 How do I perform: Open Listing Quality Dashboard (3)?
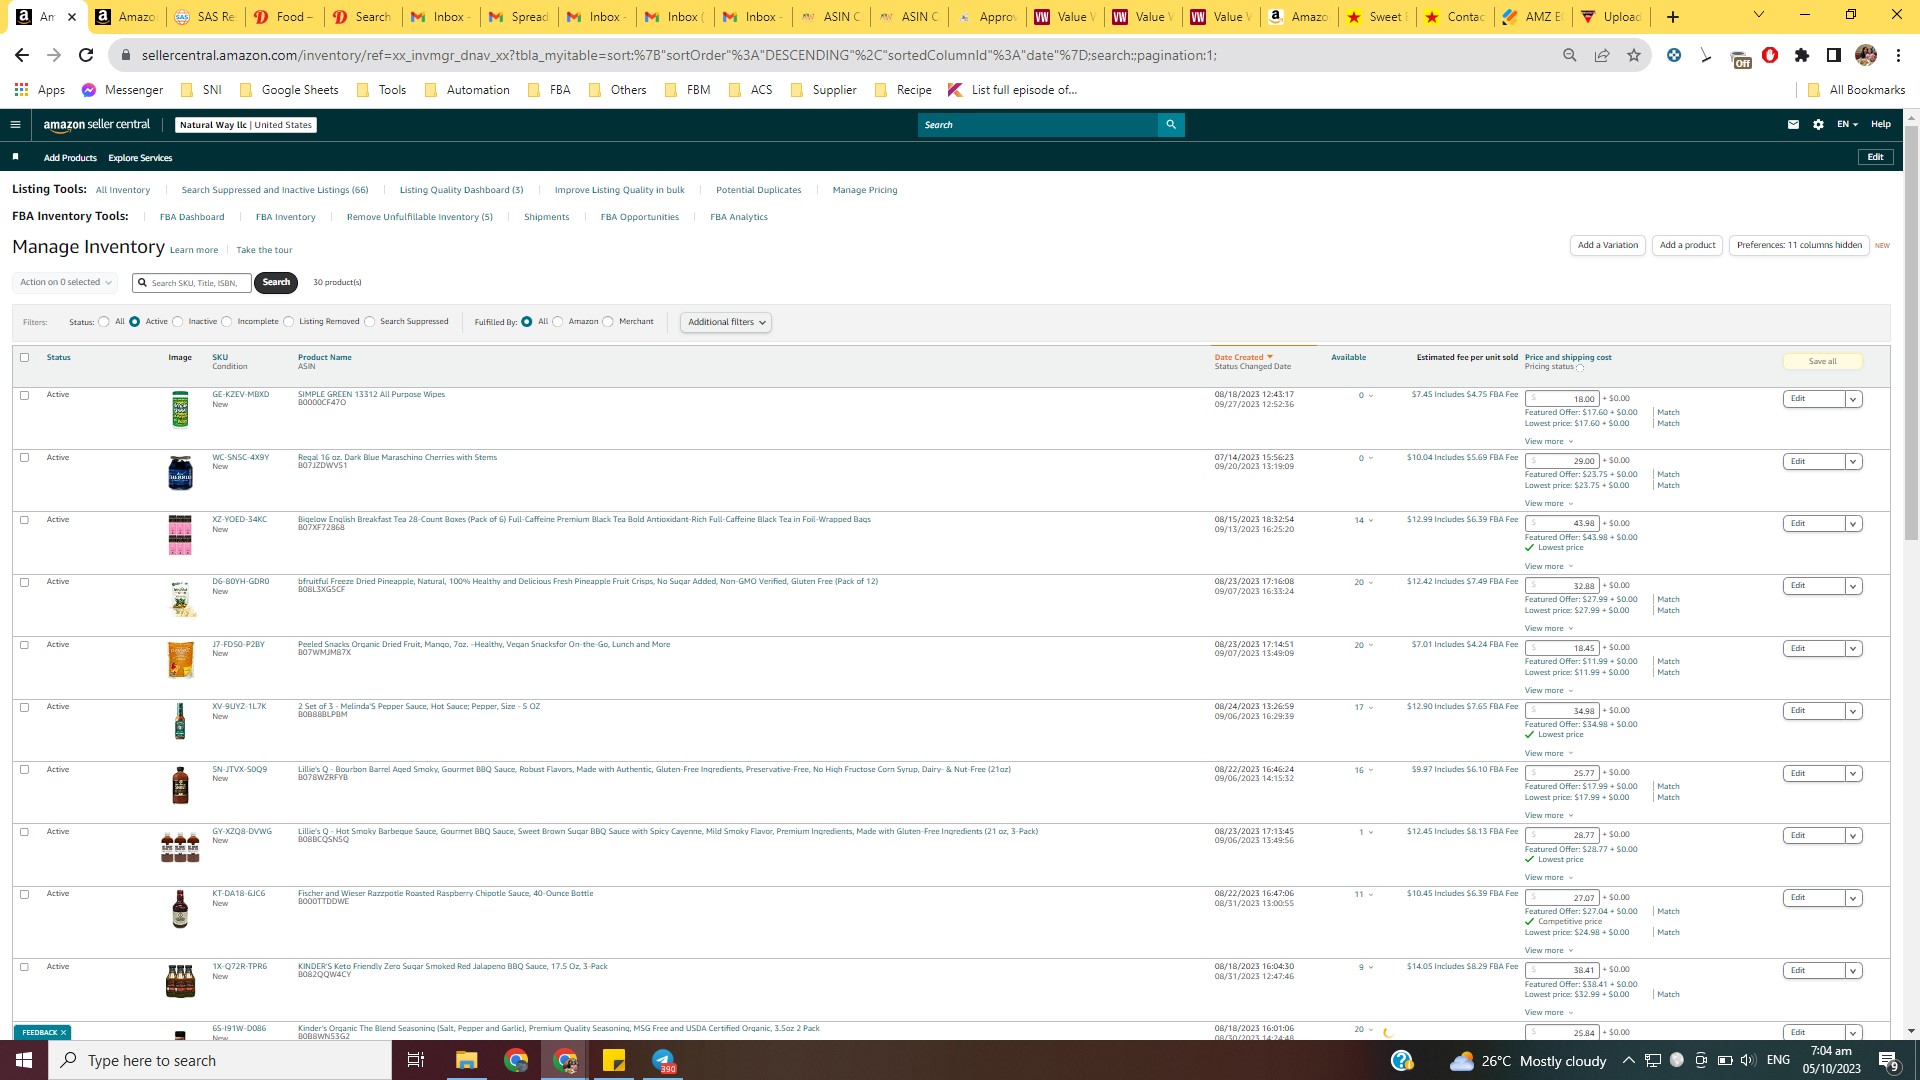click(461, 190)
